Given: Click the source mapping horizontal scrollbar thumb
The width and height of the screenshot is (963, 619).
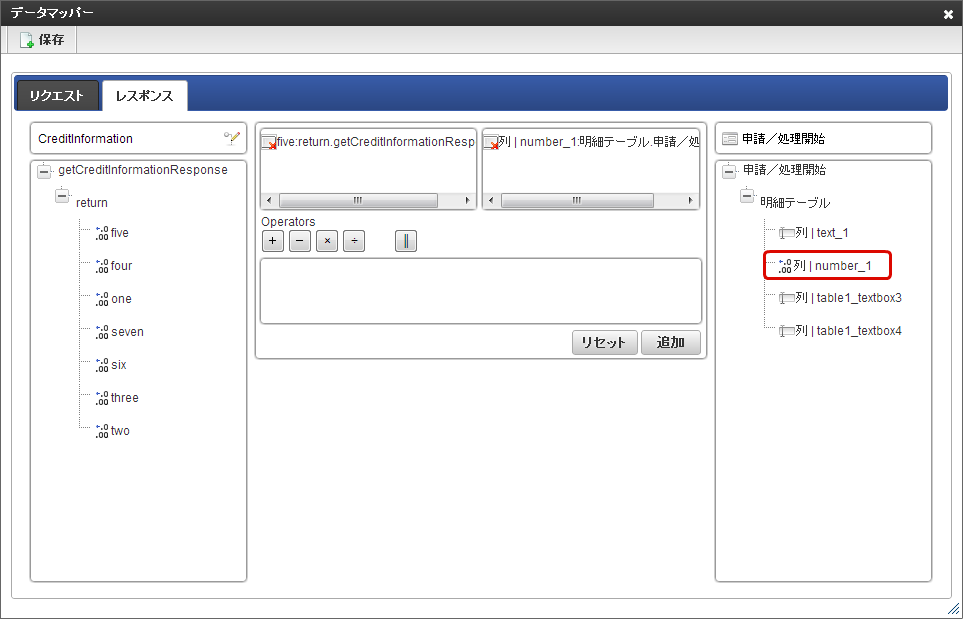Looking at the screenshot, I should pyautogui.click(x=358, y=201).
